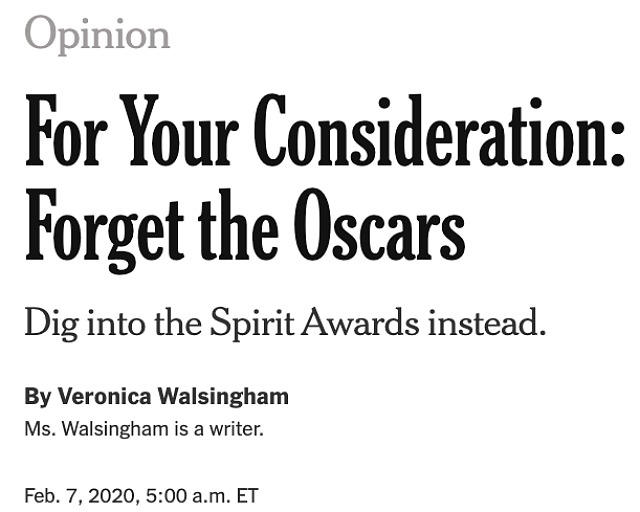Click the words 'Spirit Awards' in the subheading

pyautogui.click(x=314, y=323)
